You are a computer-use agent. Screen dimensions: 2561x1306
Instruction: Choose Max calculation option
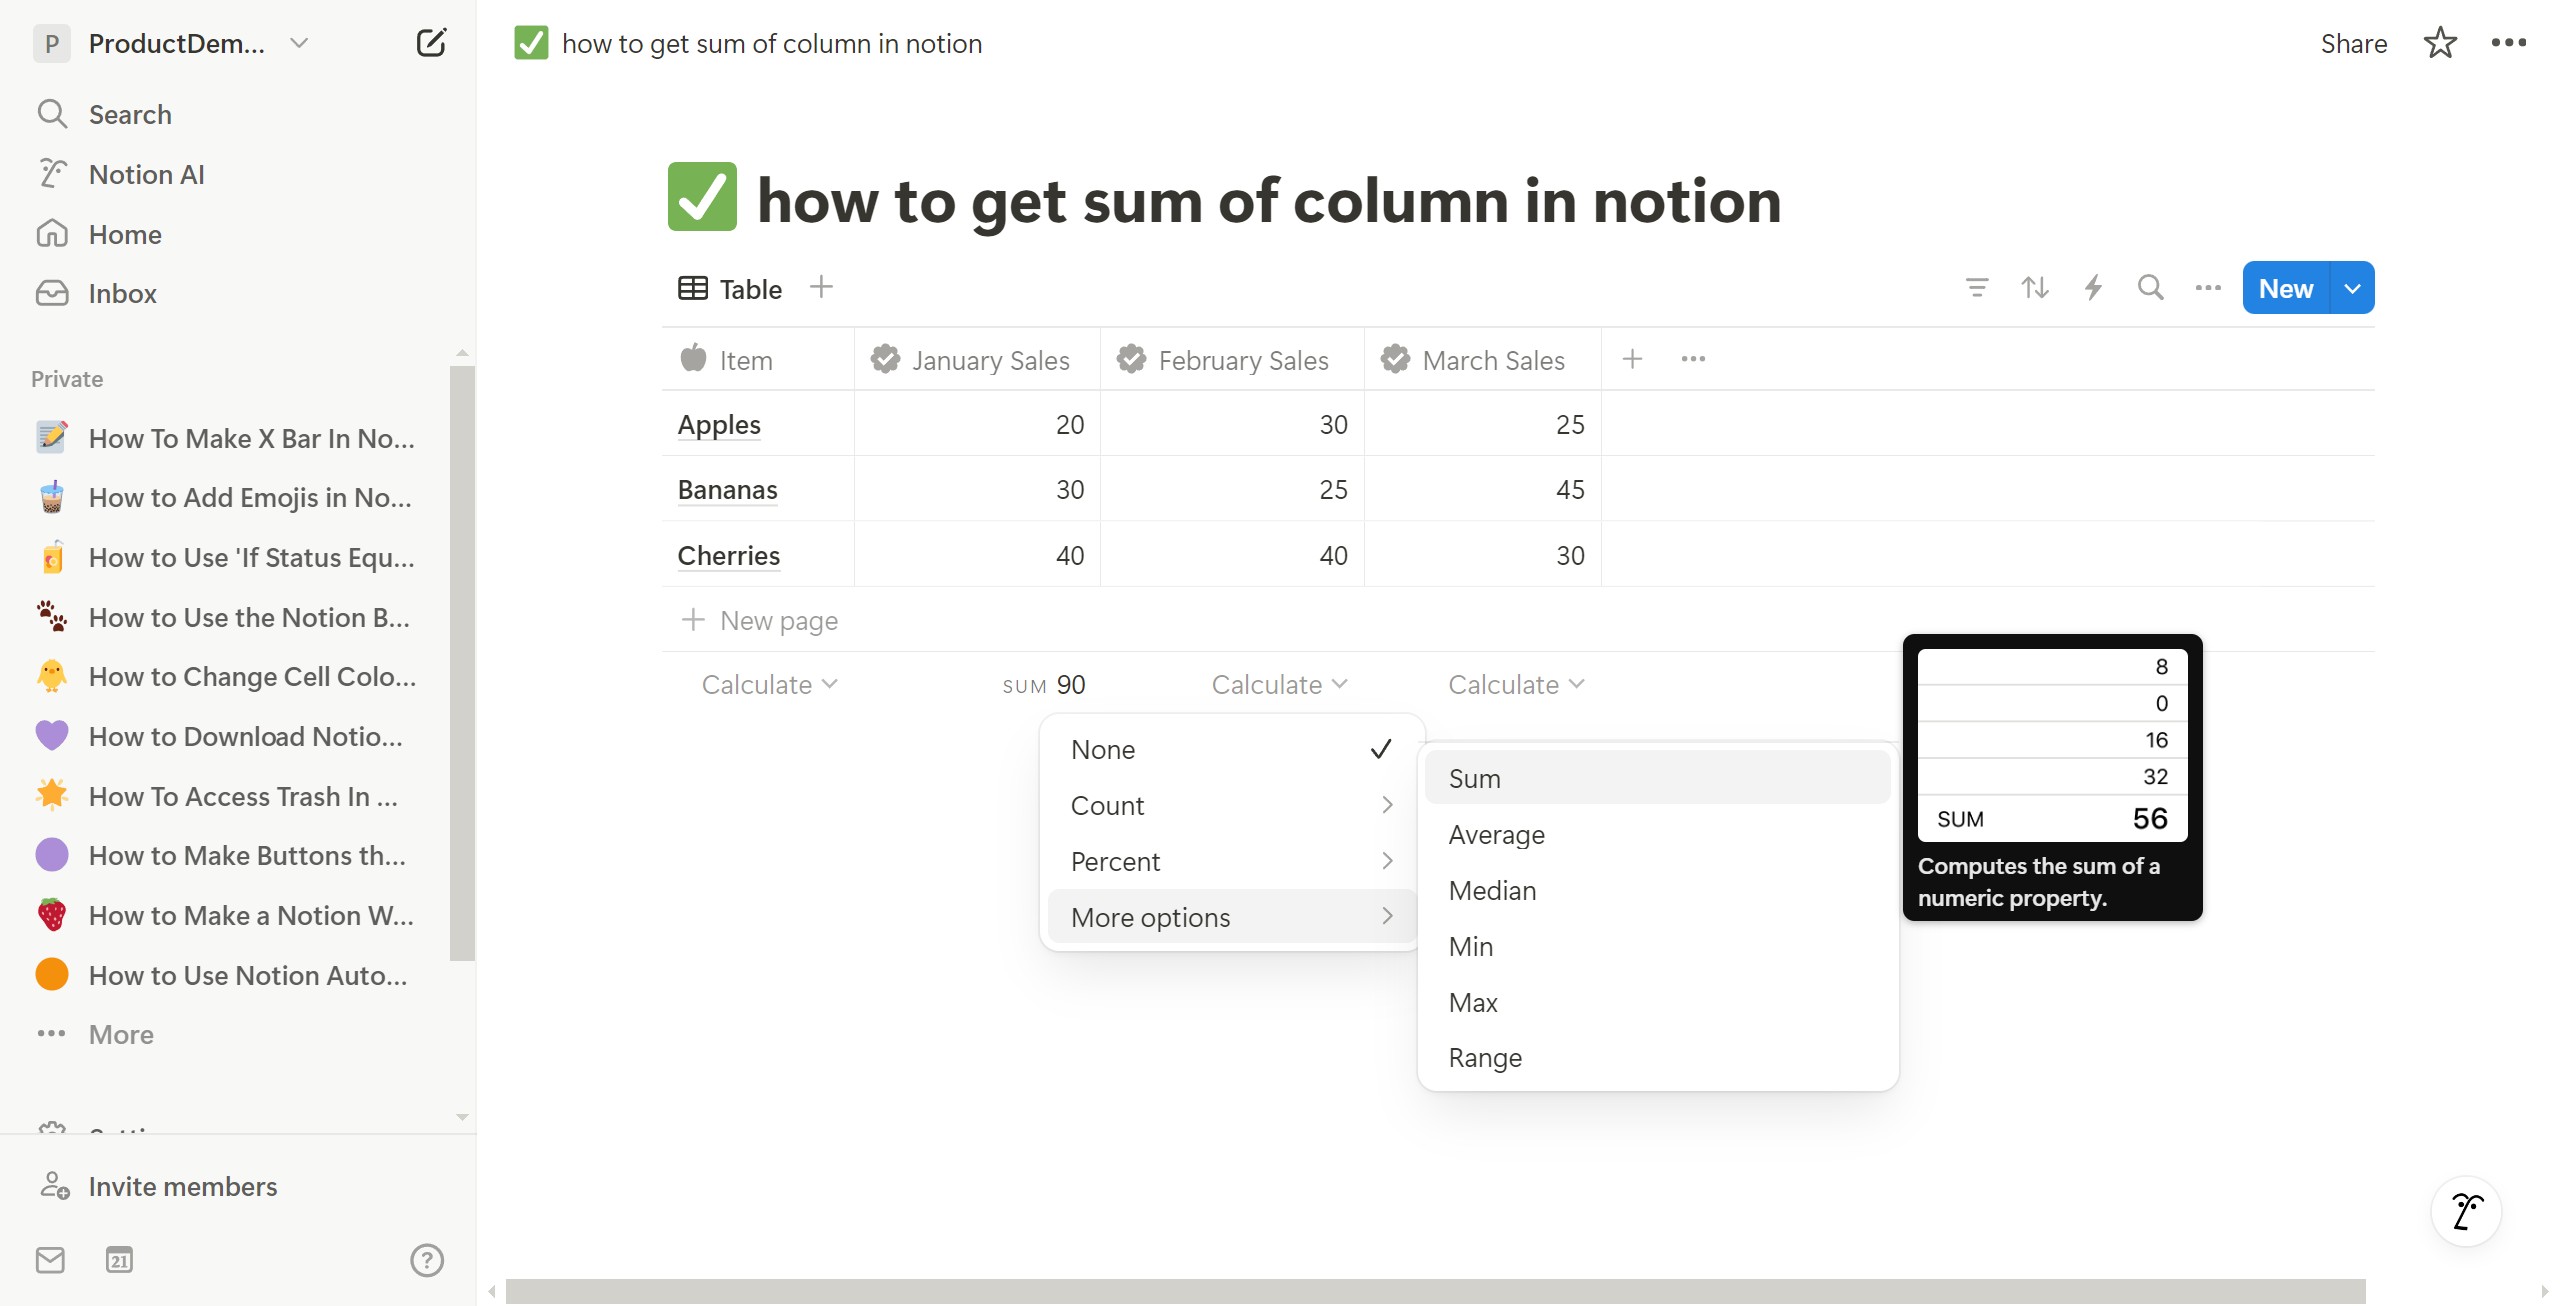point(1657,1003)
